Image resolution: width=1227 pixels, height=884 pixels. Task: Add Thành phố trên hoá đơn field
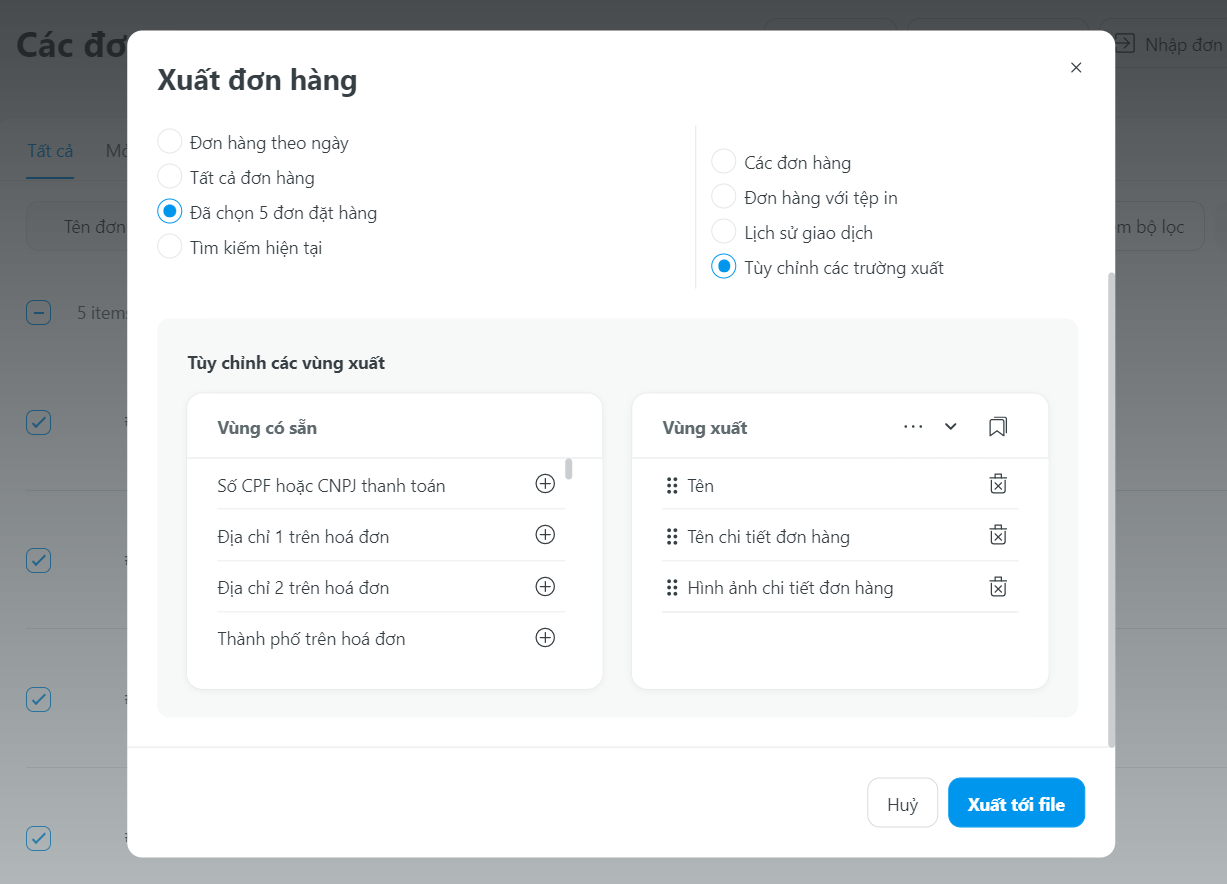pos(545,637)
